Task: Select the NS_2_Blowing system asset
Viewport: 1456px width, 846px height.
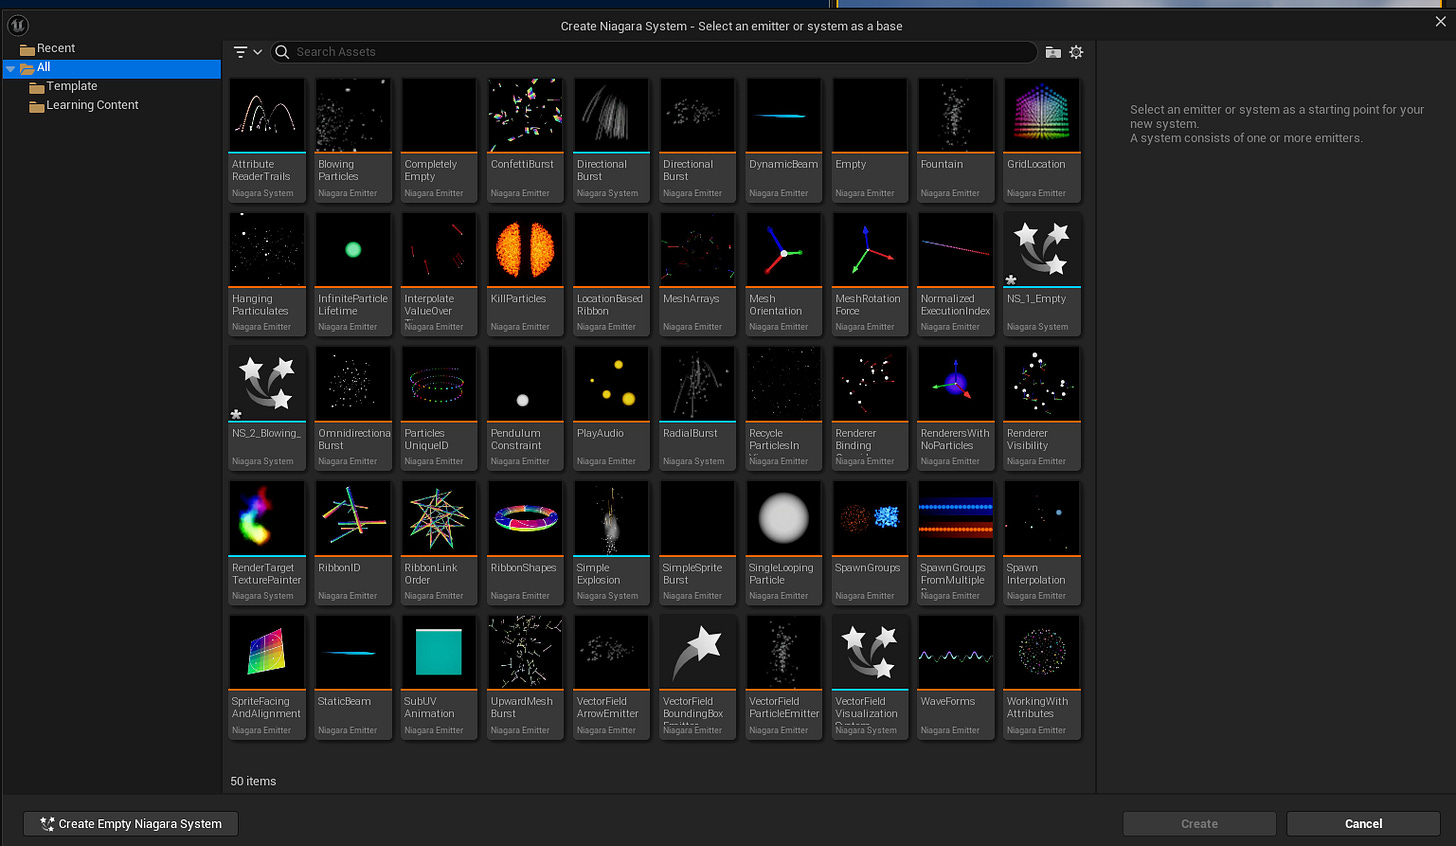Action: tap(267, 408)
